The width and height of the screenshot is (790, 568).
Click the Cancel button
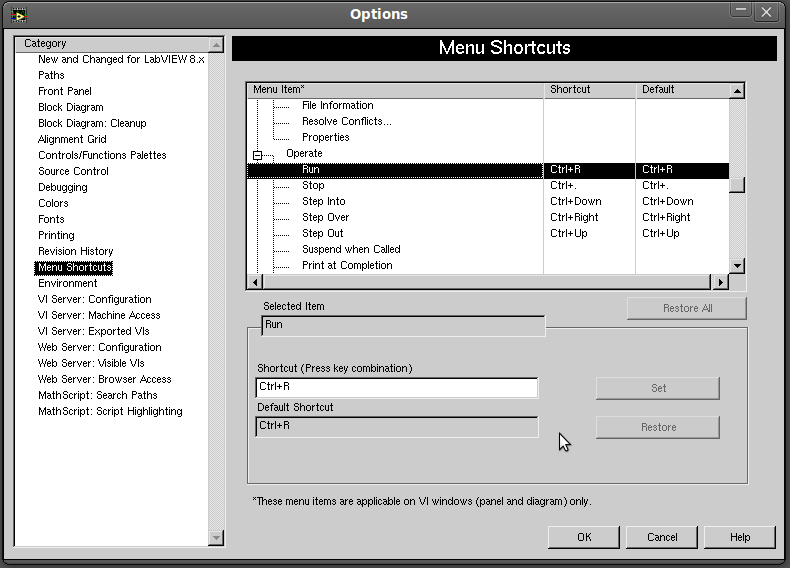point(662,537)
